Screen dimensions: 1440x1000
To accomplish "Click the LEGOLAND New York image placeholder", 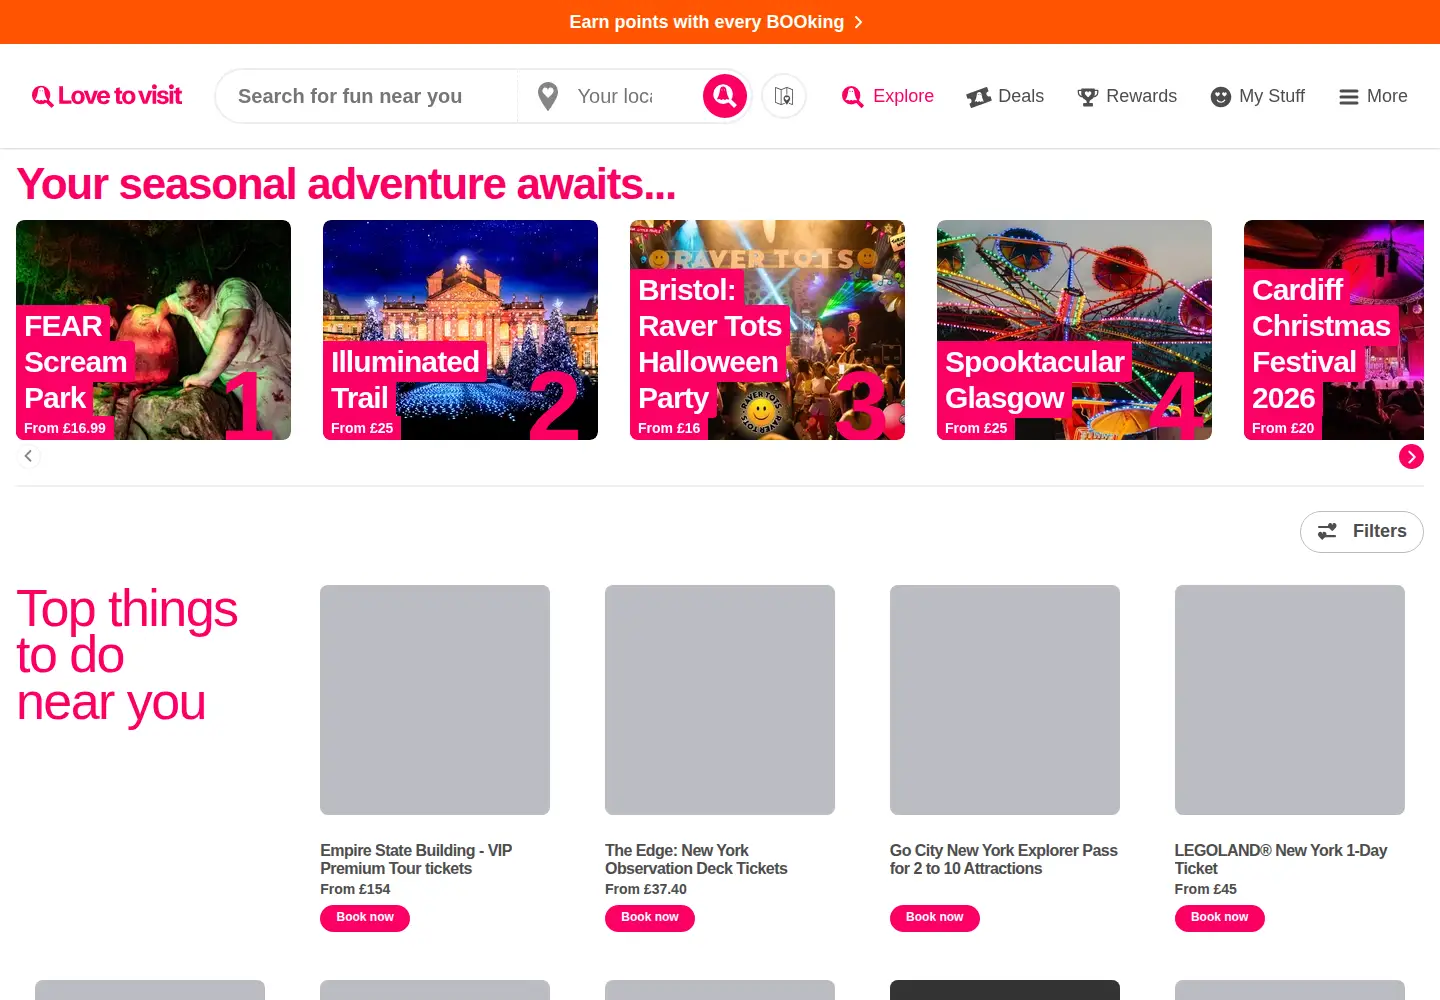I will 1290,700.
